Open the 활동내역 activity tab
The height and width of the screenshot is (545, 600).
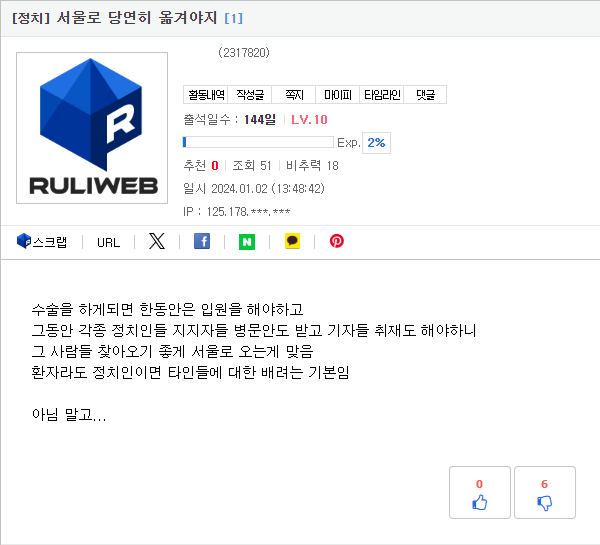pyautogui.click(x=206, y=95)
